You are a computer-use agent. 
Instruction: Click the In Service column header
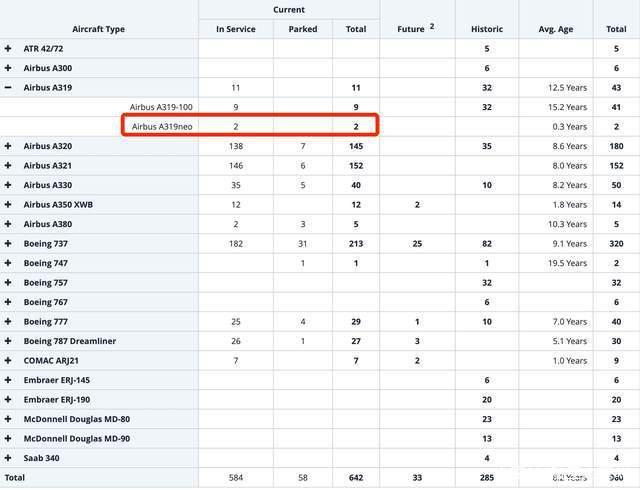pyautogui.click(x=236, y=29)
